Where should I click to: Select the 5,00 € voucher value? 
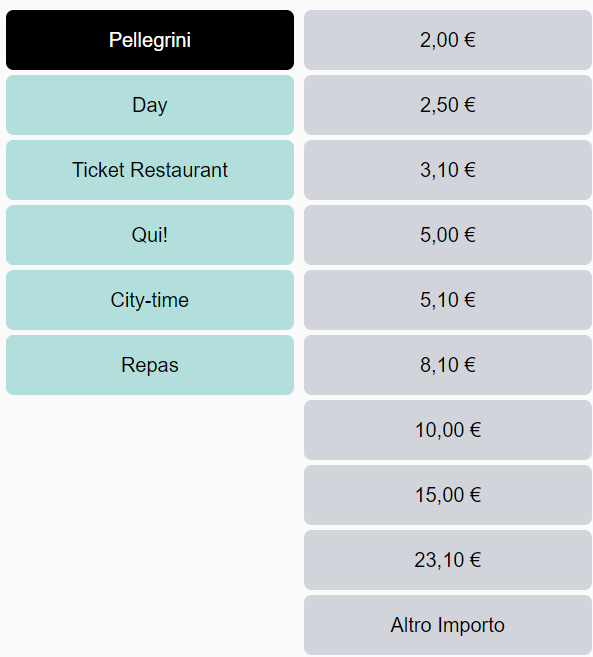coord(448,235)
